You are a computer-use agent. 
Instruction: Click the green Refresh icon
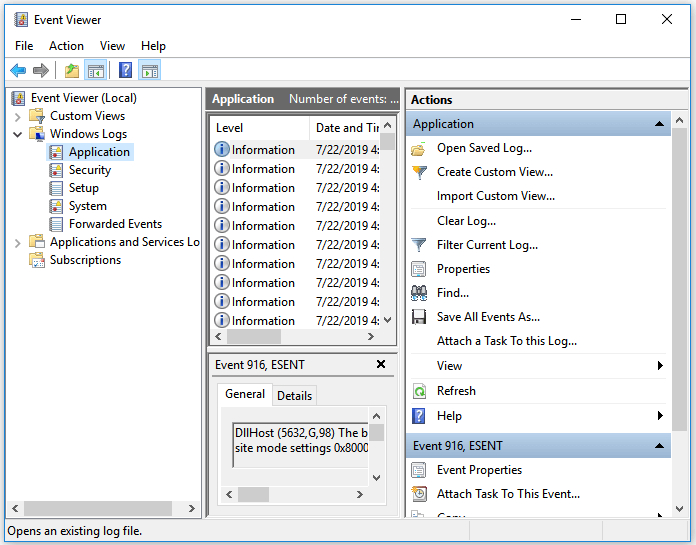[419, 391]
